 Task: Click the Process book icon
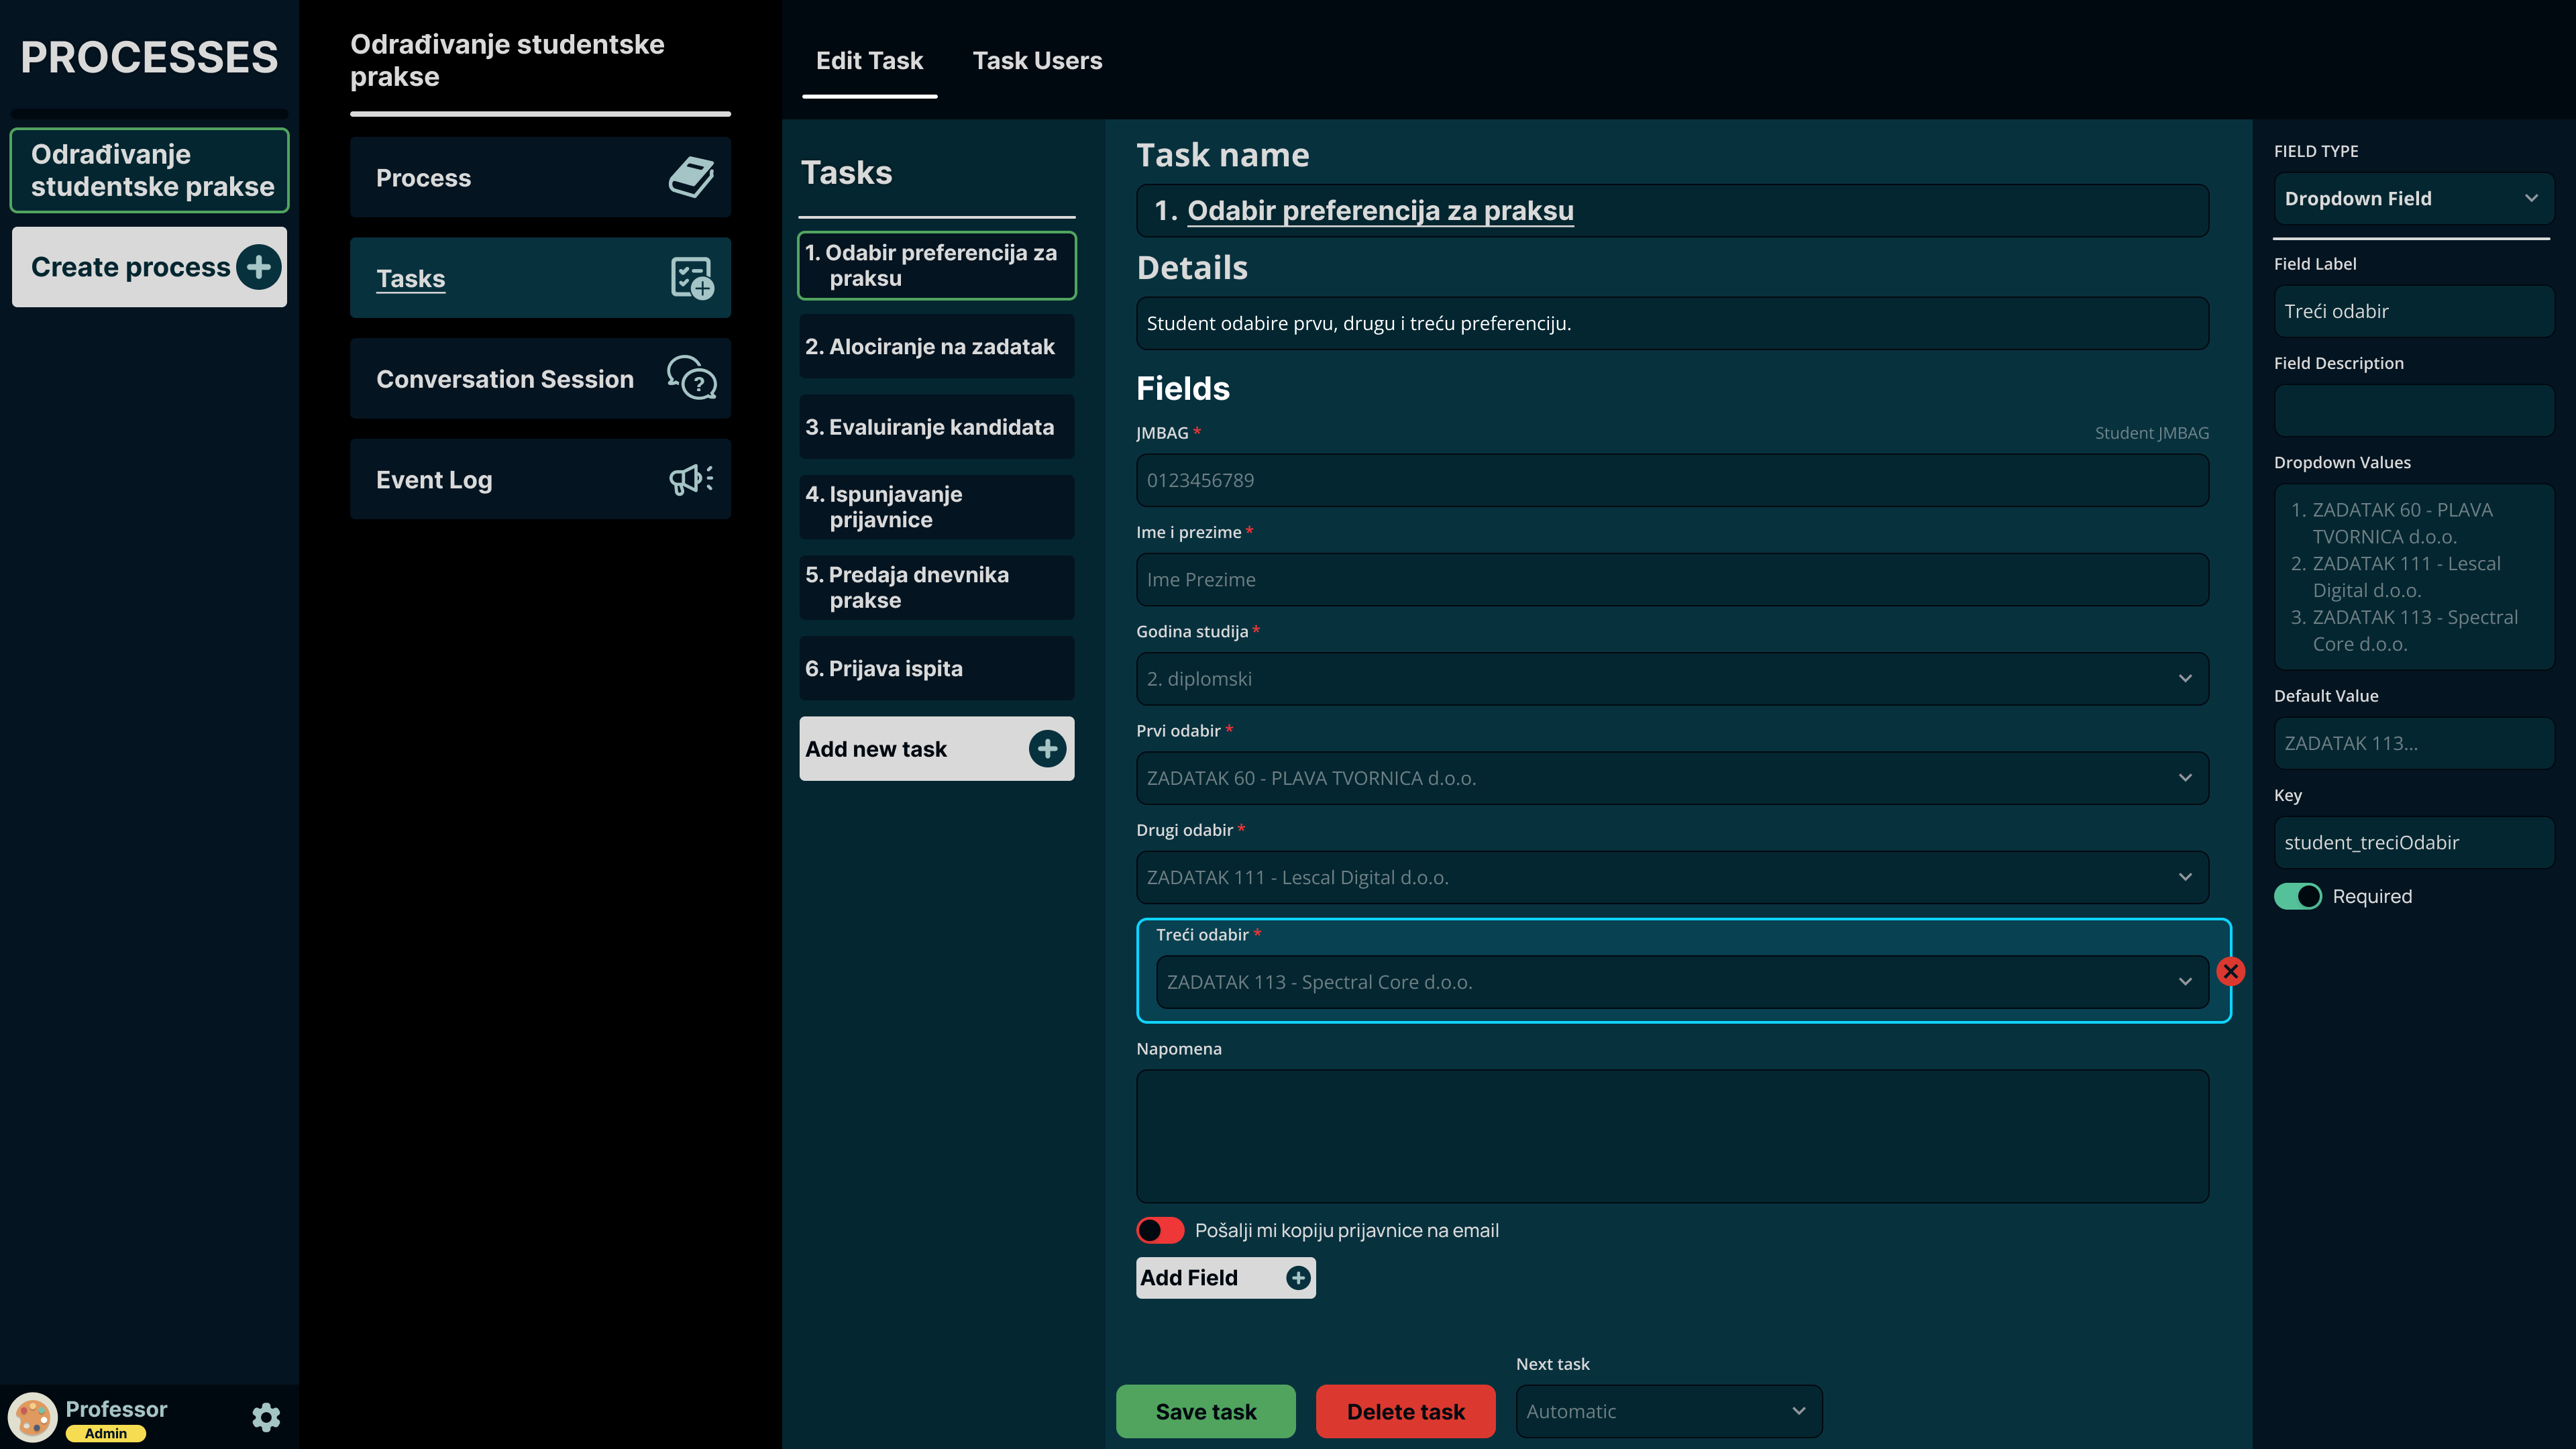click(691, 178)
